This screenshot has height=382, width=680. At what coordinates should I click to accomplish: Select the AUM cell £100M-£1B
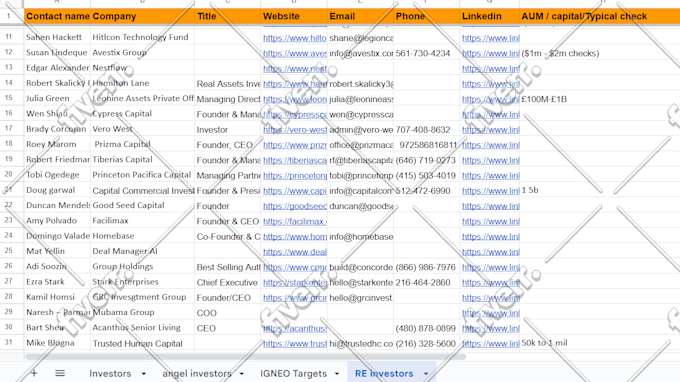point(600,98)
